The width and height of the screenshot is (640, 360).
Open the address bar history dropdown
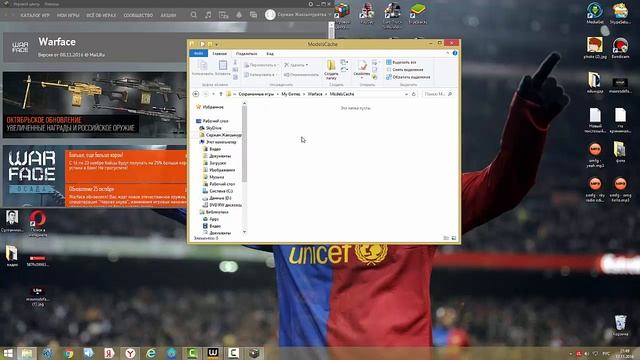pyautogui.click(x=406, y=94)
